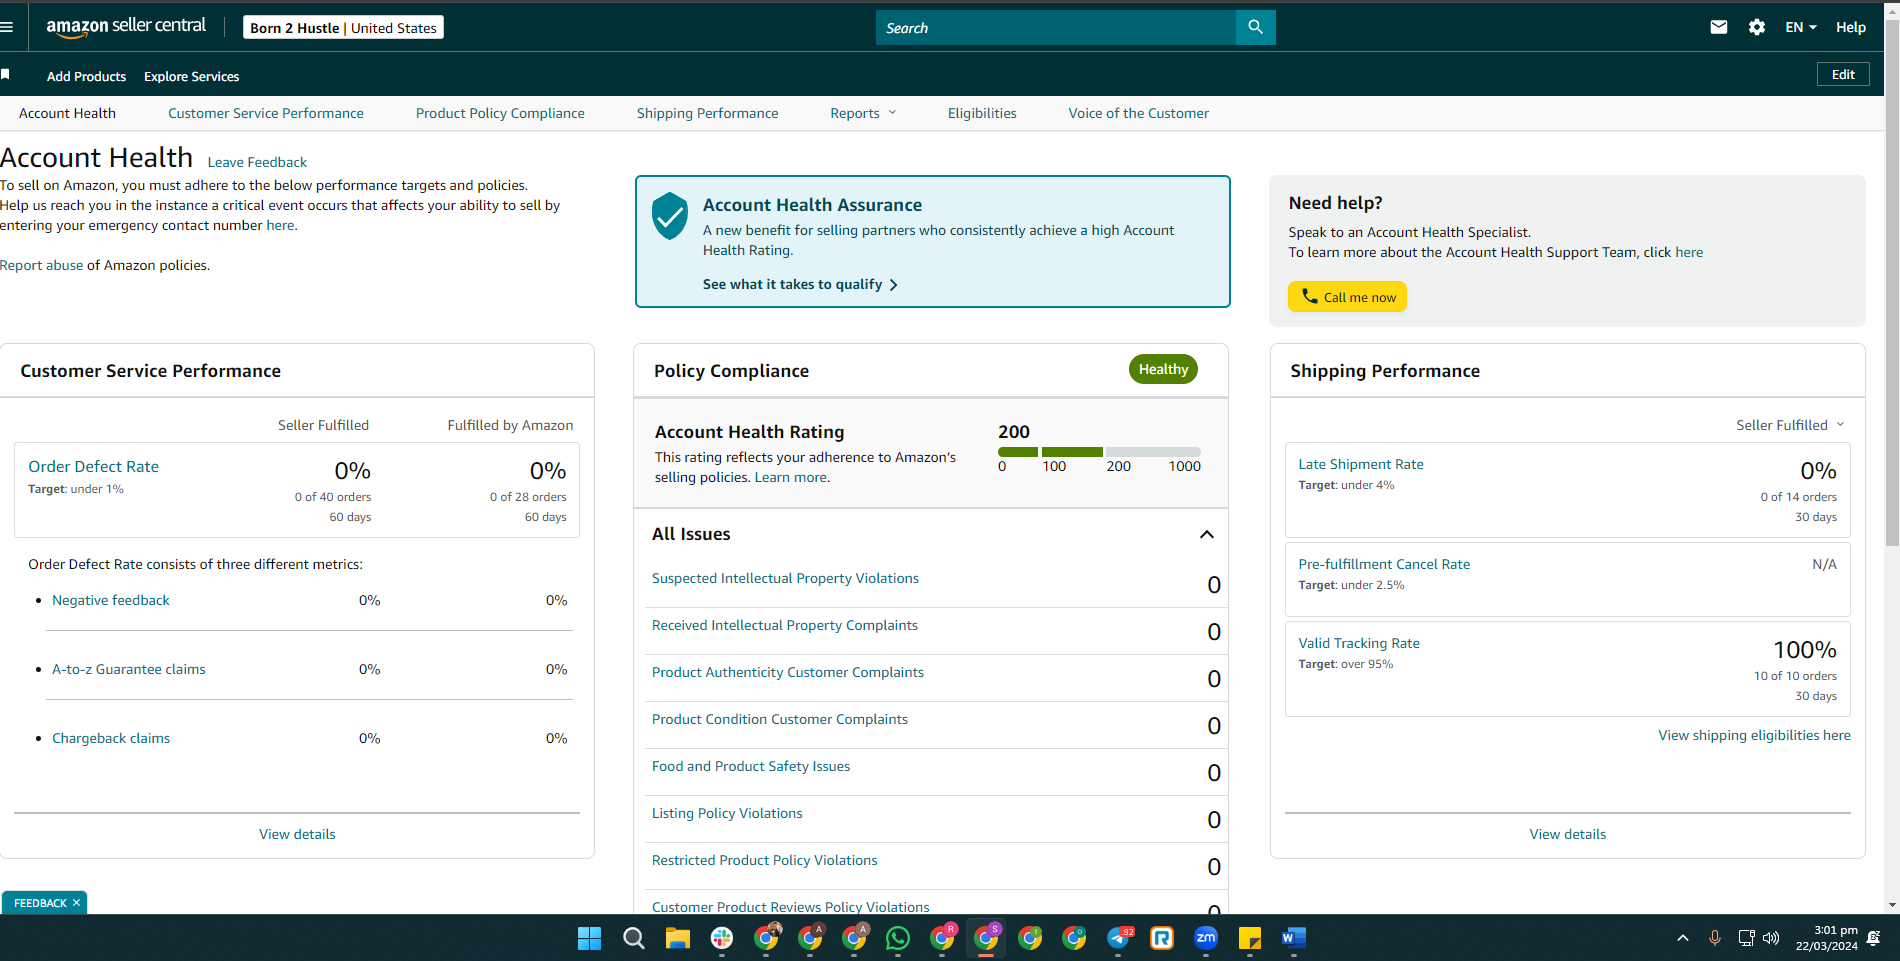Open the Help link in the header
Viewport: 1900px width, 961px height.
coord(1850,28)
